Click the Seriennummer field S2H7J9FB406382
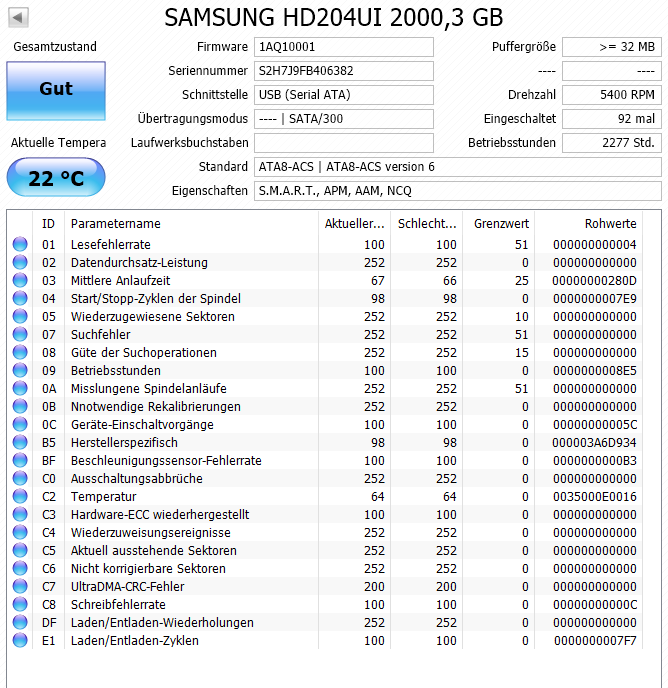This screenshot has height=688, width=668. point(344,71)
